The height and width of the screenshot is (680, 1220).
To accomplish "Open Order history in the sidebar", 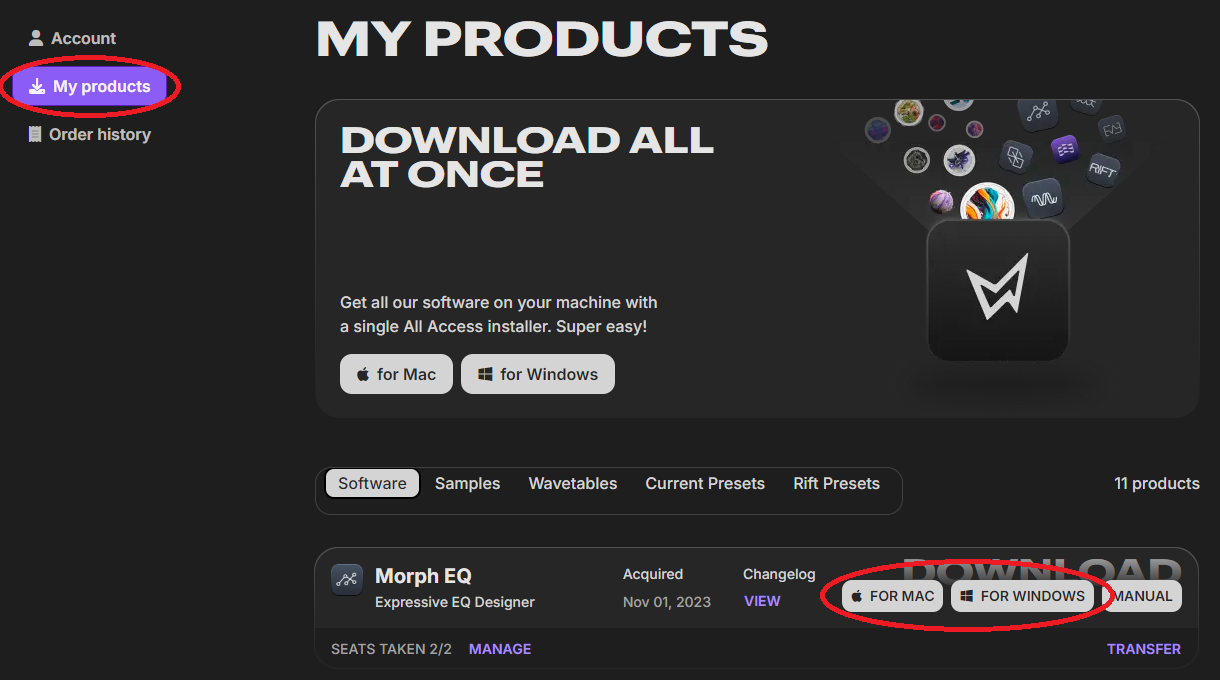I will click(89, 134).
